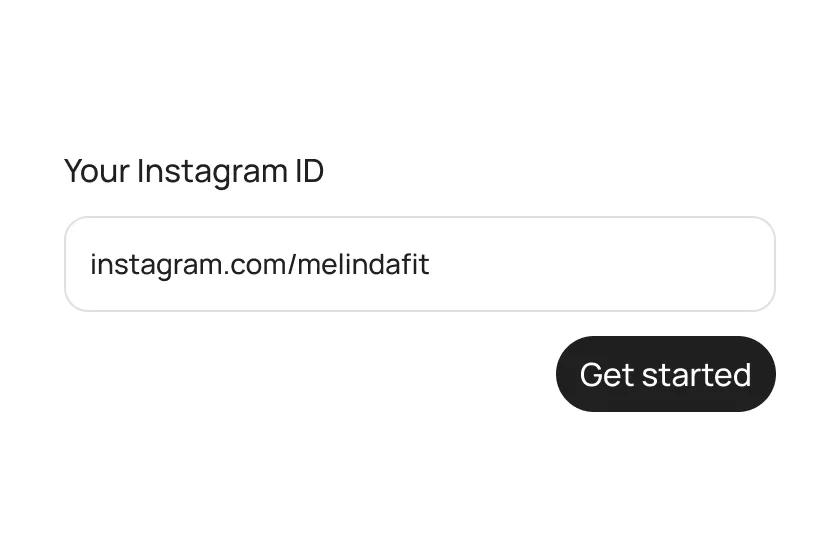Image resolution: width=840 pixels, height=560 pixels.
Task: Click after 'melindafit' in the input
Action: [432, 264]
